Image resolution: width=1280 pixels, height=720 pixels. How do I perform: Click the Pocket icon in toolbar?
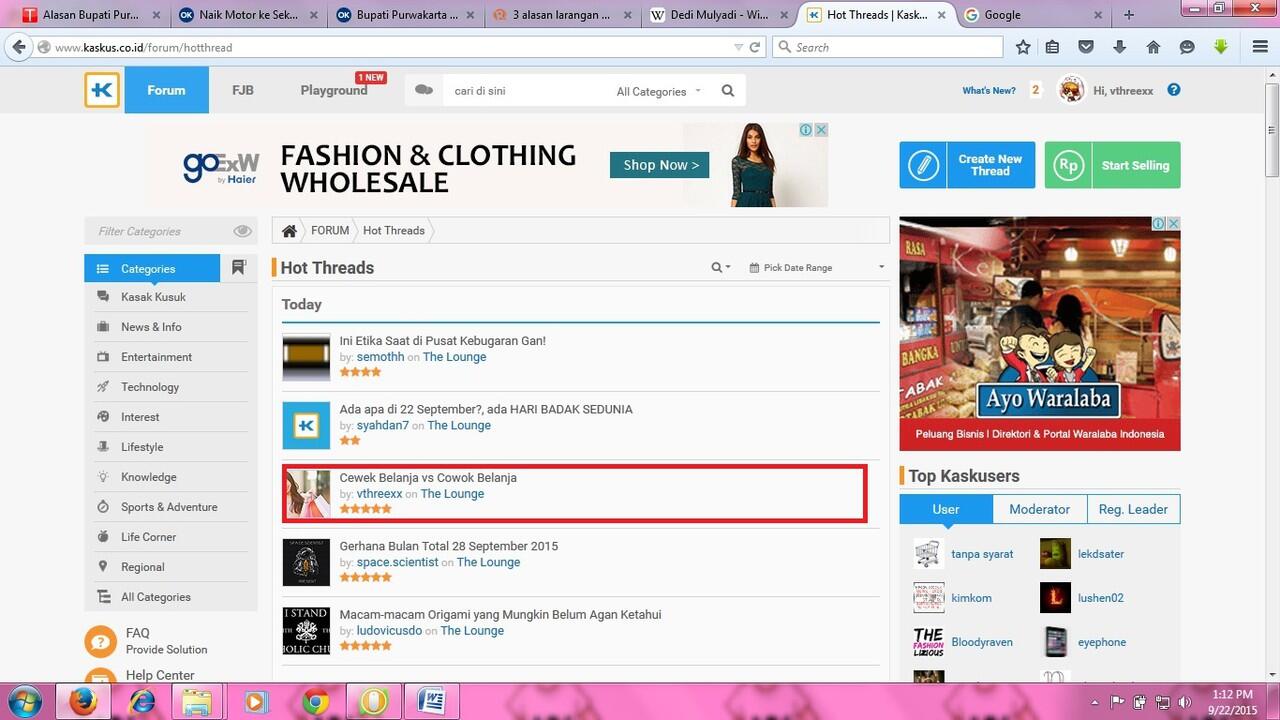click(1086, 47)
